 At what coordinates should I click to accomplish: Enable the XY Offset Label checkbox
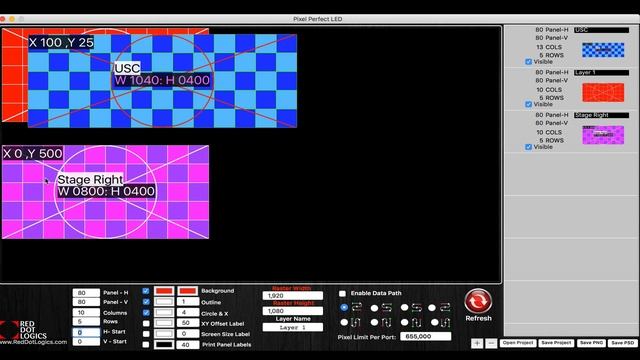pyautogui.click(x=146, y=324)
